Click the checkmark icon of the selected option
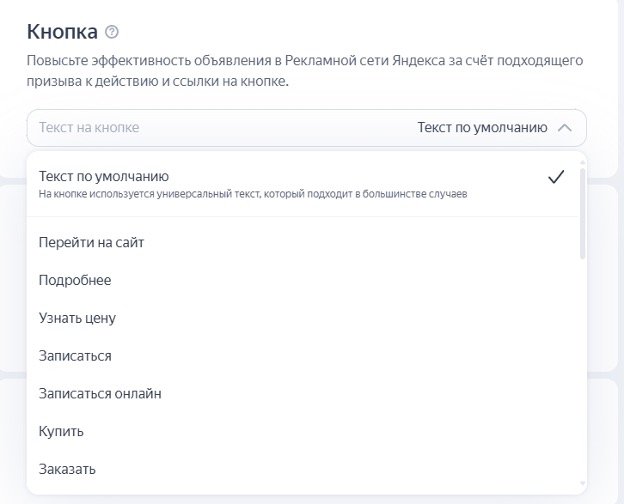624x504 pixels. [x=557, y=177]
